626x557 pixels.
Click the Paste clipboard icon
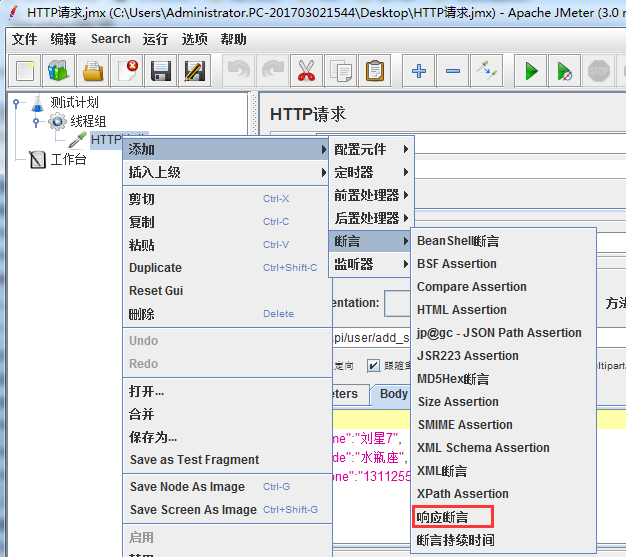click(x=374, y=71)
